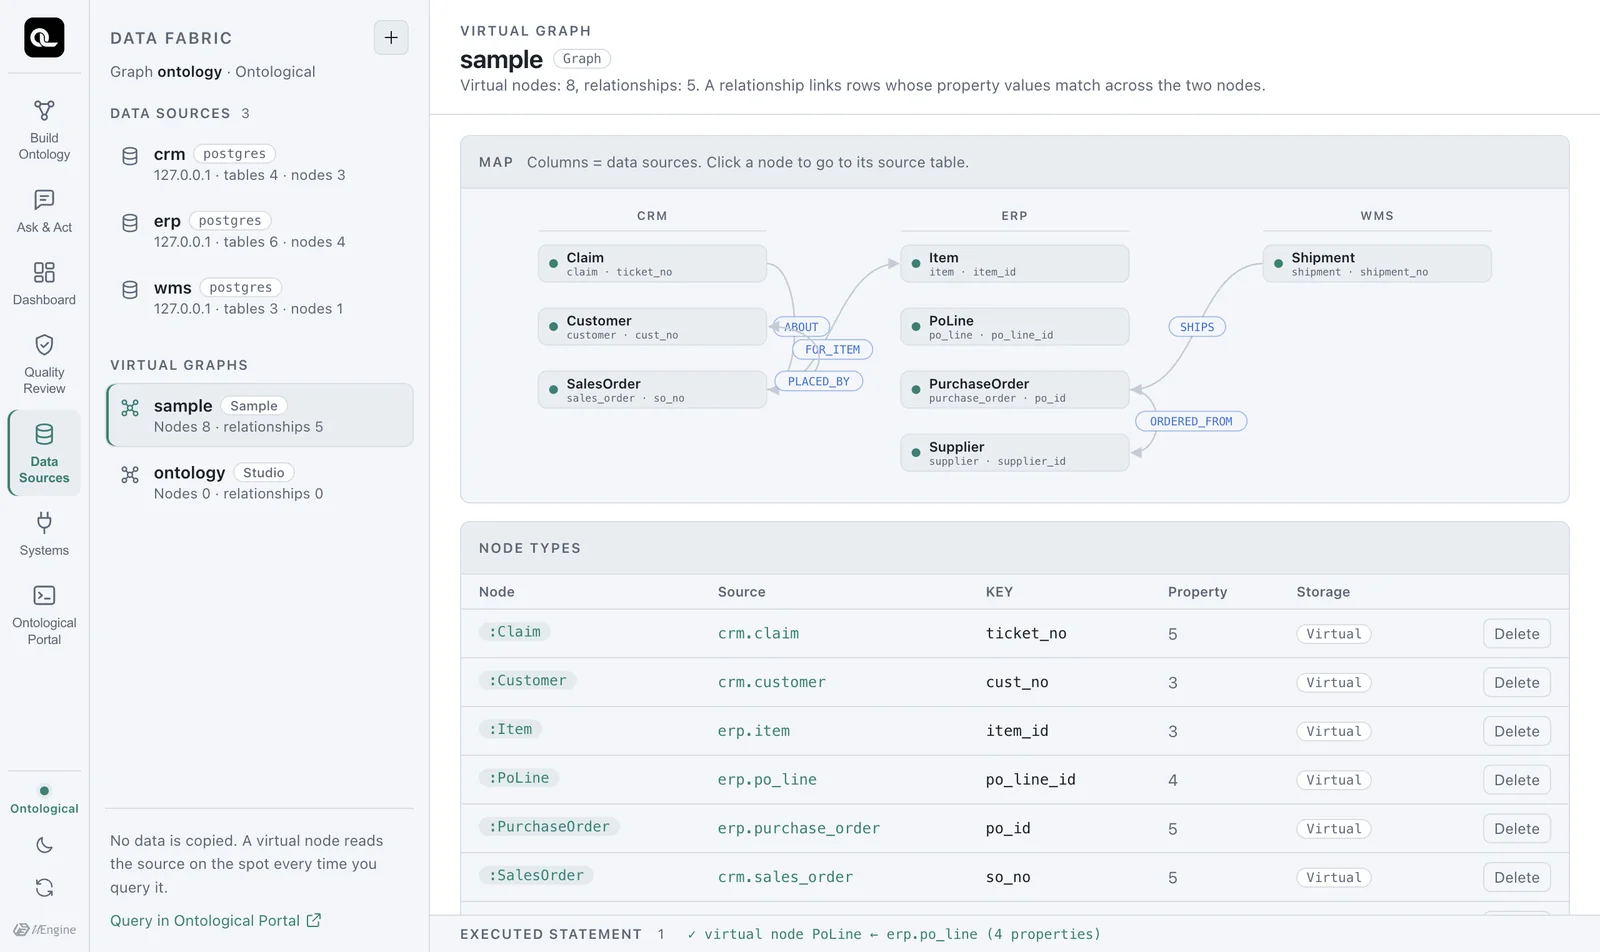Click the Customer node in the map
The width and height of the screenshot is (1600, 952).
[x=652, y=327]
